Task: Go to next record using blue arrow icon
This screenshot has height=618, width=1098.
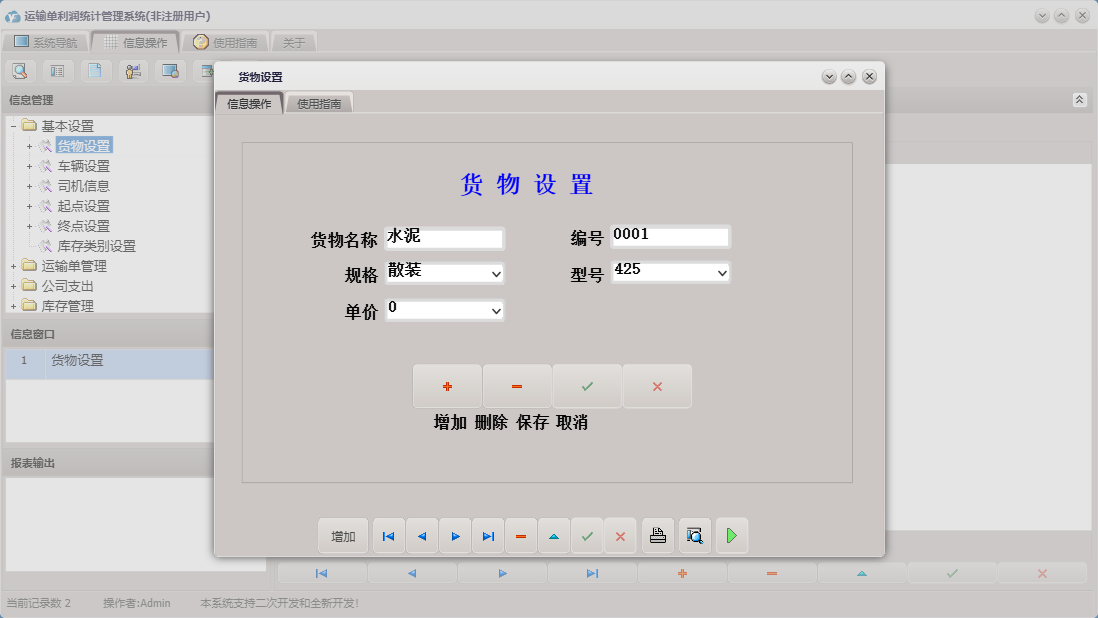Action: 455,535
